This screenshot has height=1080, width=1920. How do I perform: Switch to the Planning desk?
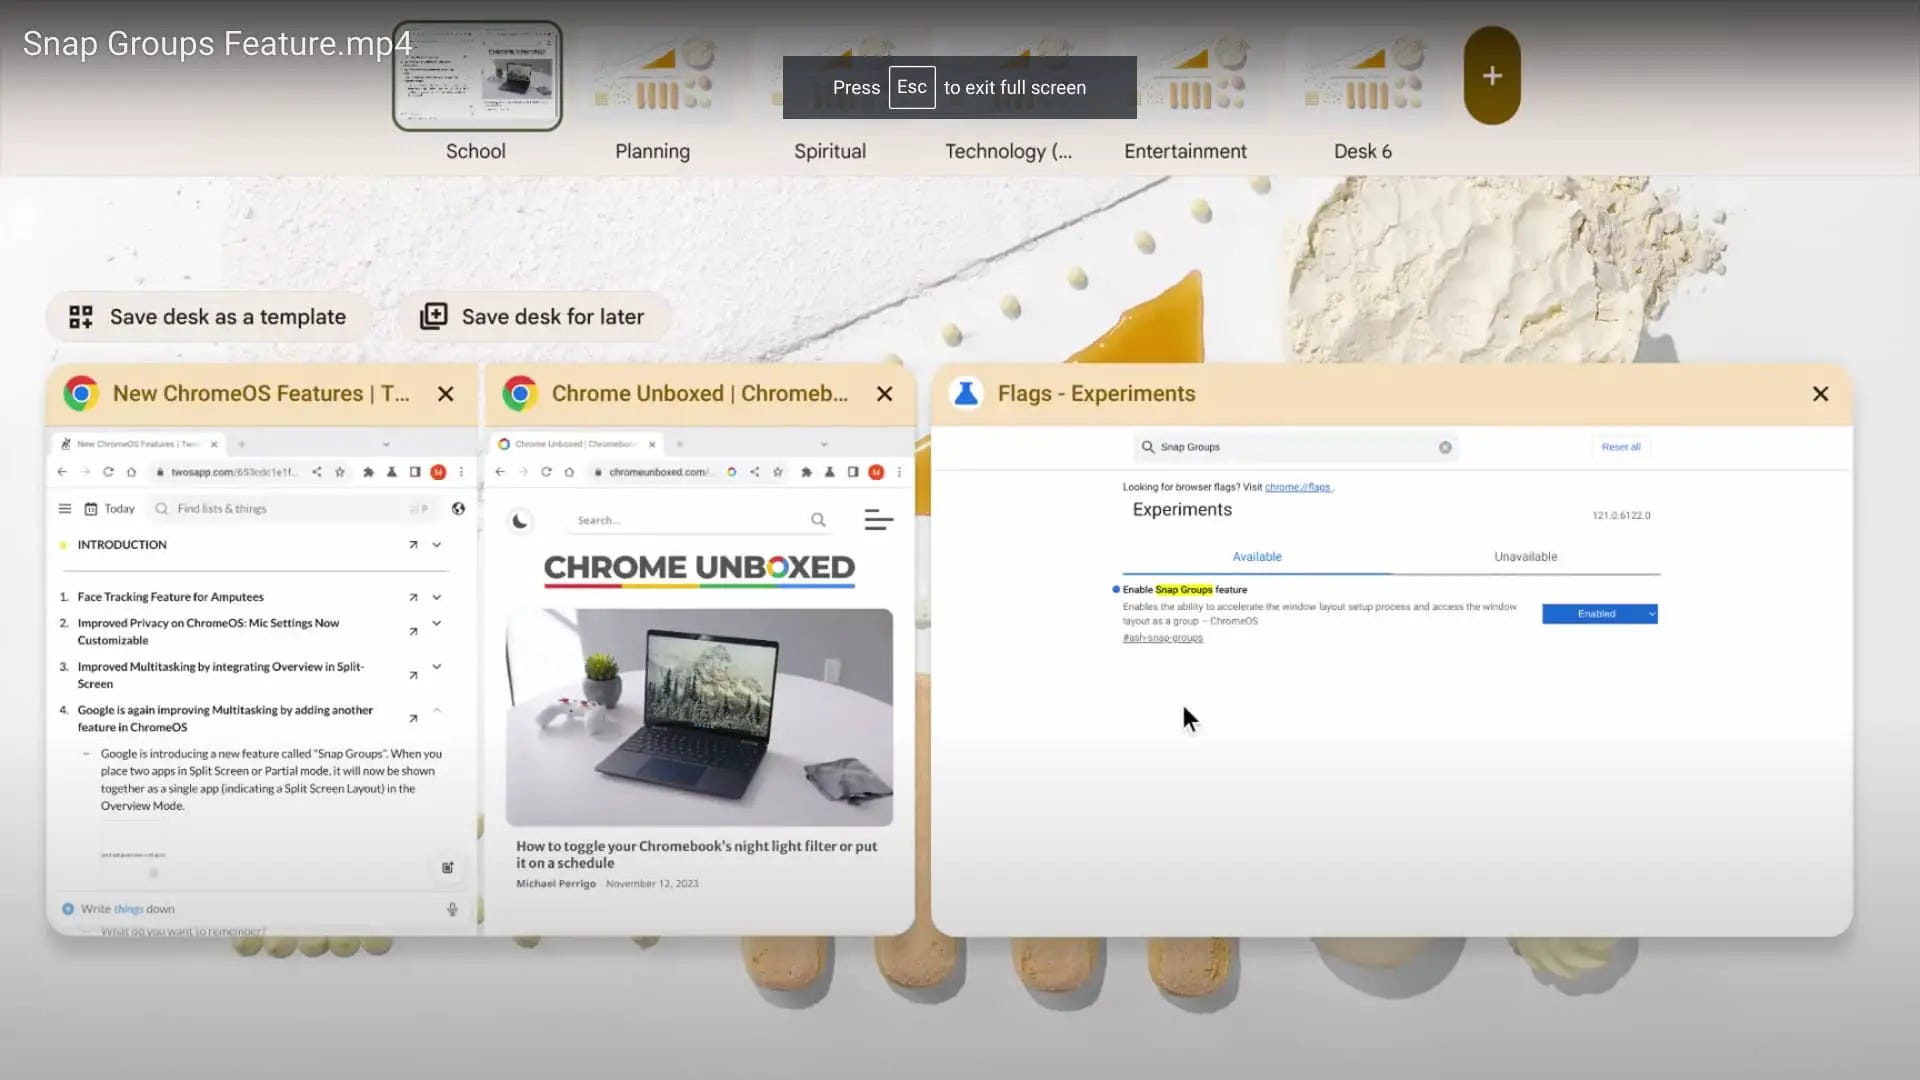point(652,76)
